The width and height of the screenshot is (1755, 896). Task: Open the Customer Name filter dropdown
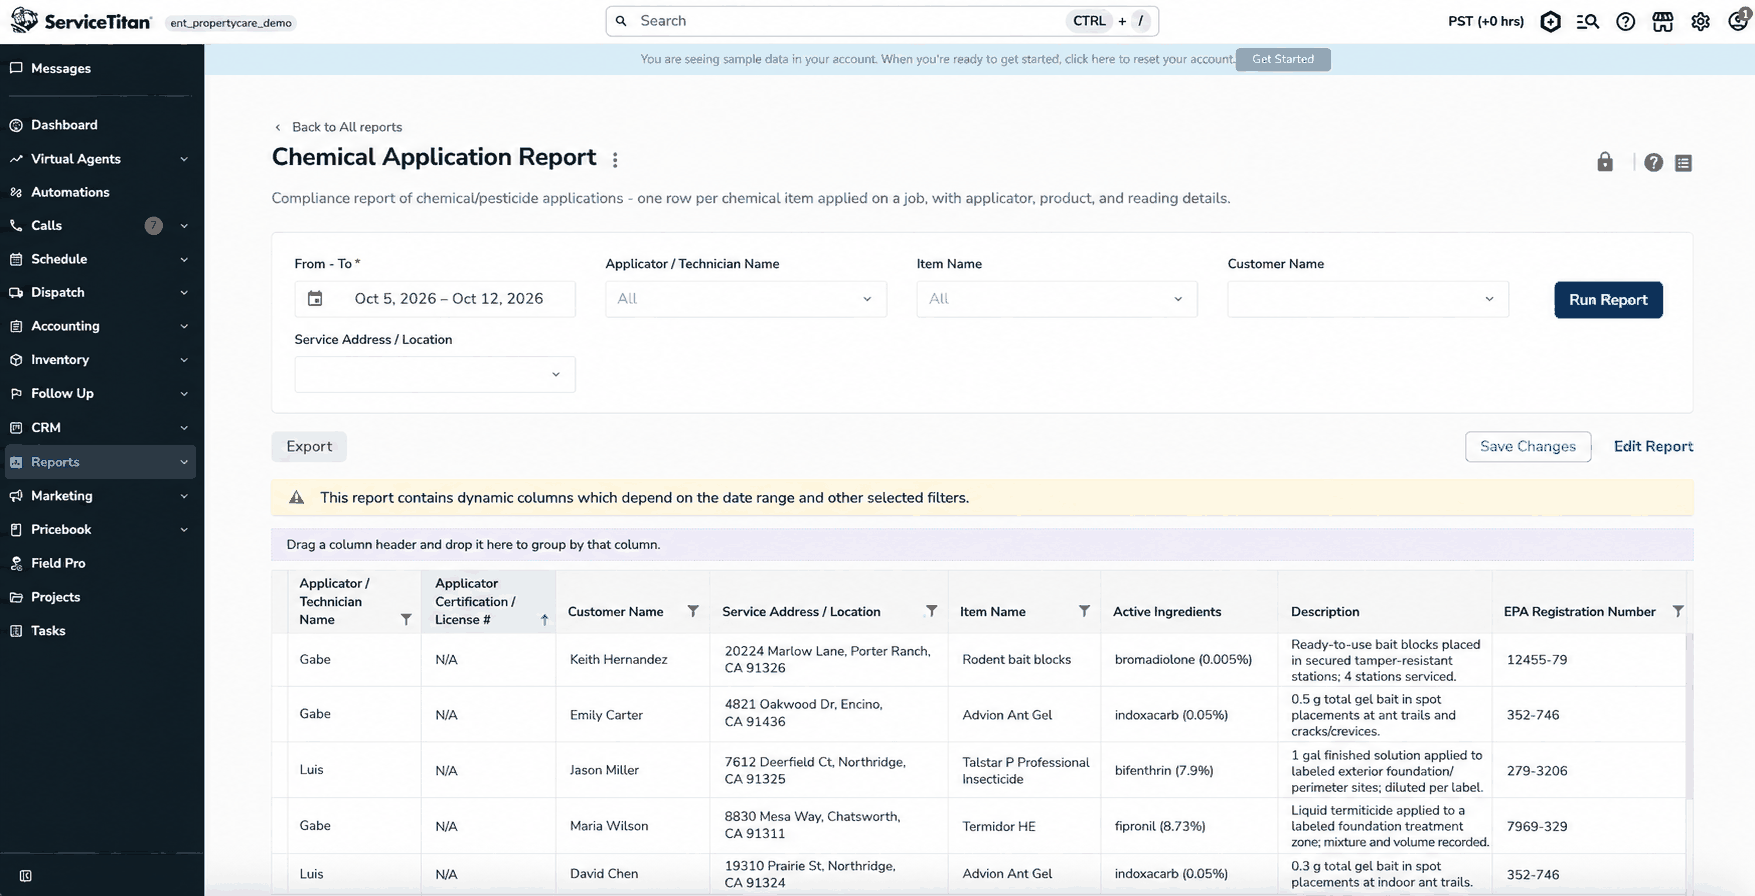coord(1368,299)
